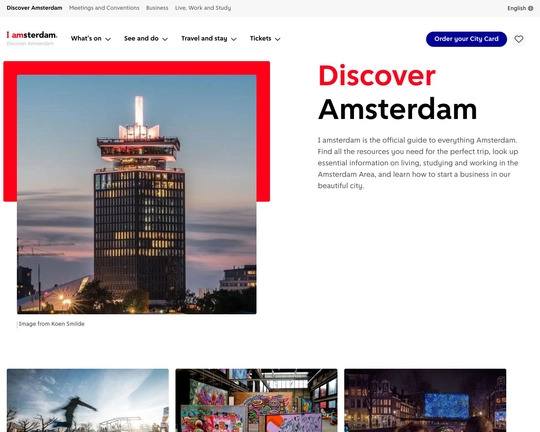This screenshot has height=432, width=540.
Task: Click the Discover Amsterdam subtitle under the logo
Action: 30,44
